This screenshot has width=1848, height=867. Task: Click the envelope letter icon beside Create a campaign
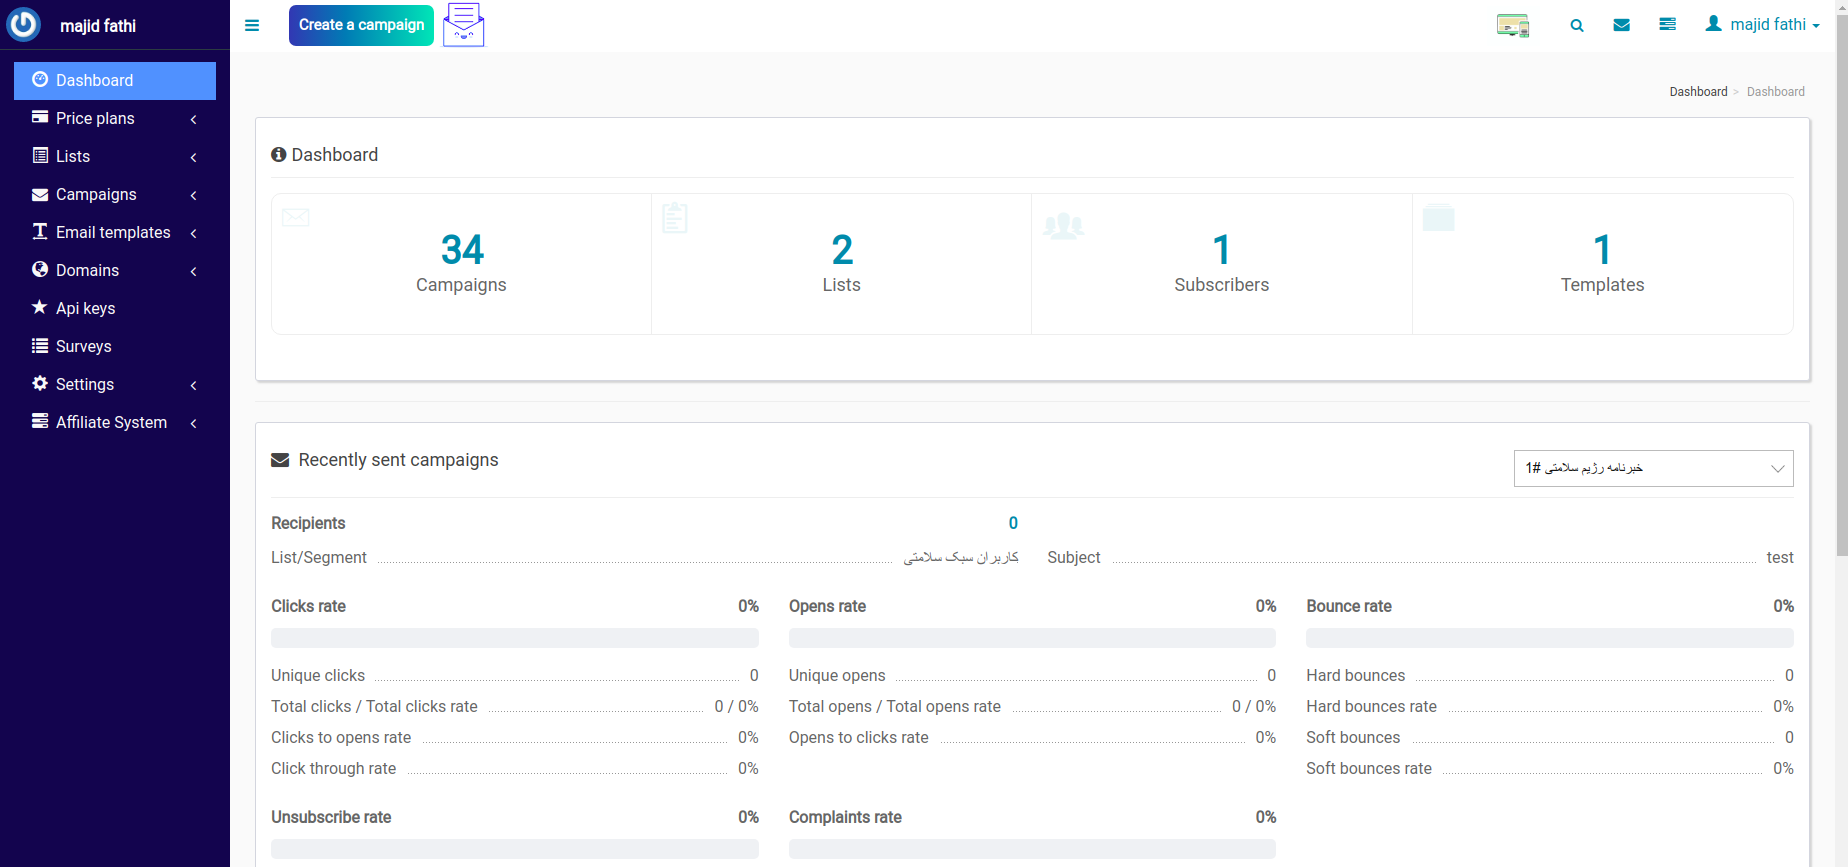click(463, 25)
